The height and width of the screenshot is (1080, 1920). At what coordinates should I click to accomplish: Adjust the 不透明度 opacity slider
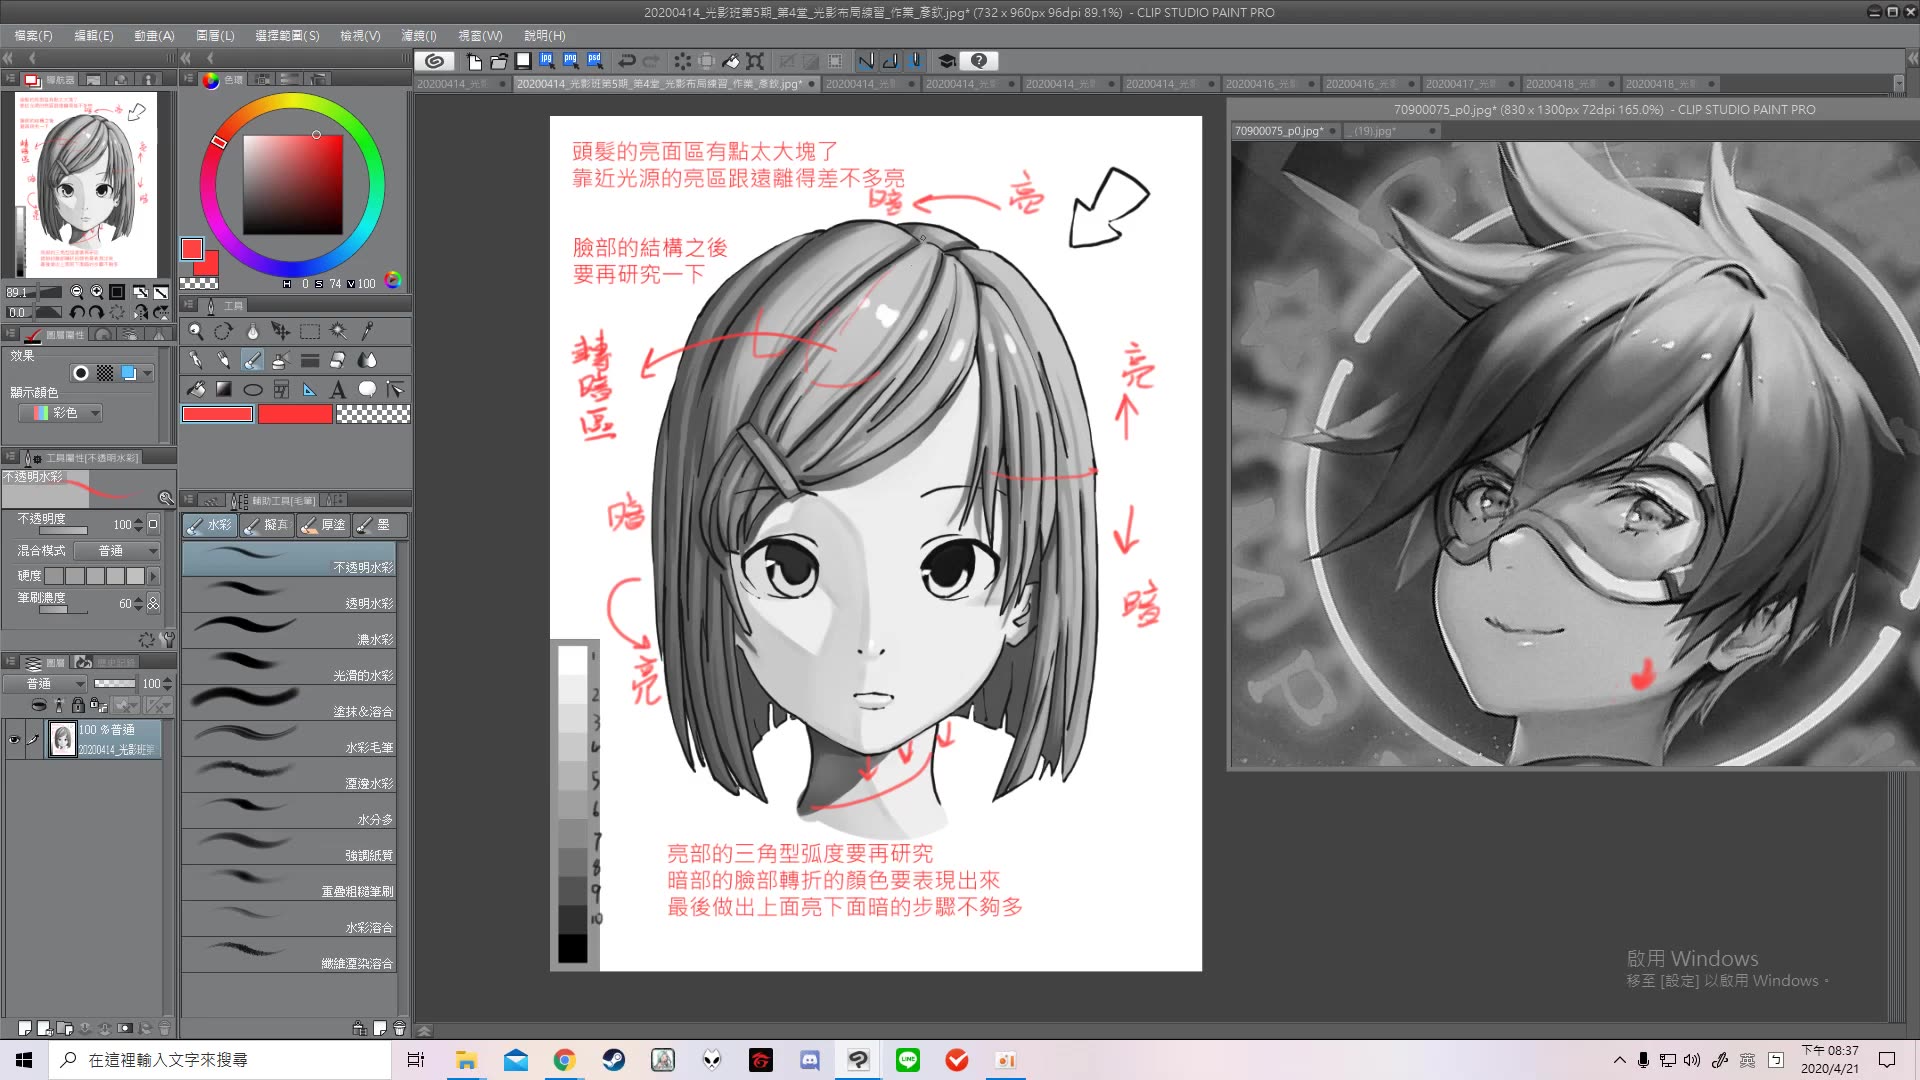tap(63, 530)
